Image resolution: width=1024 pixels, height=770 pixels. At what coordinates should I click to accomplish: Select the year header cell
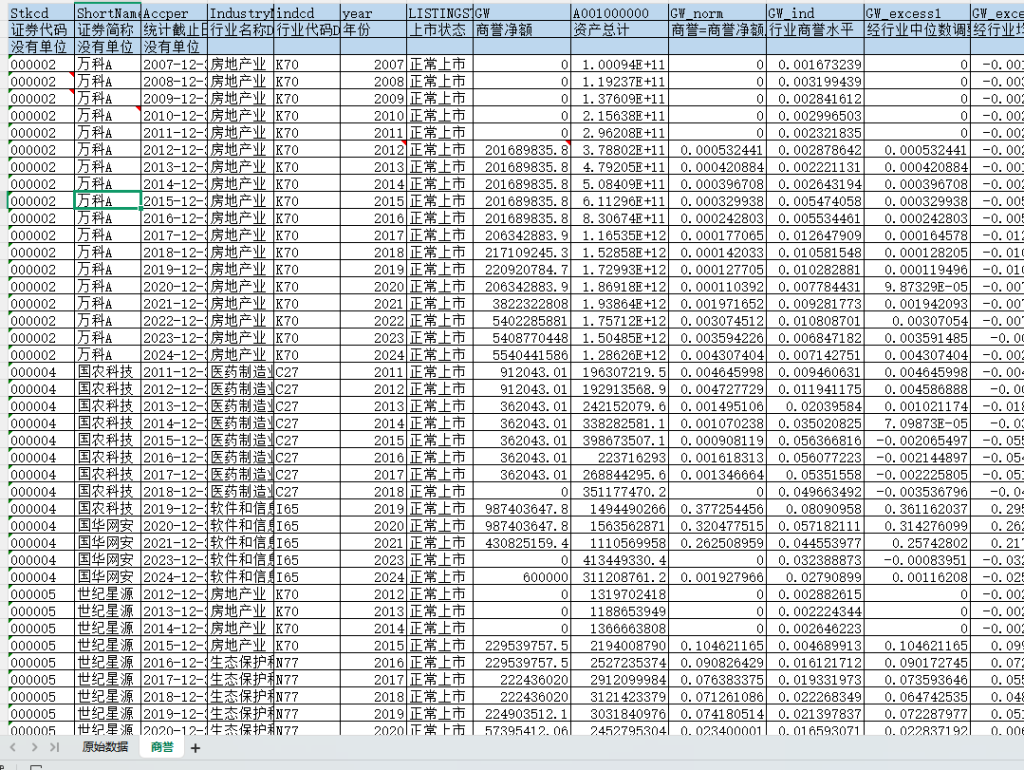pos(374,13)
